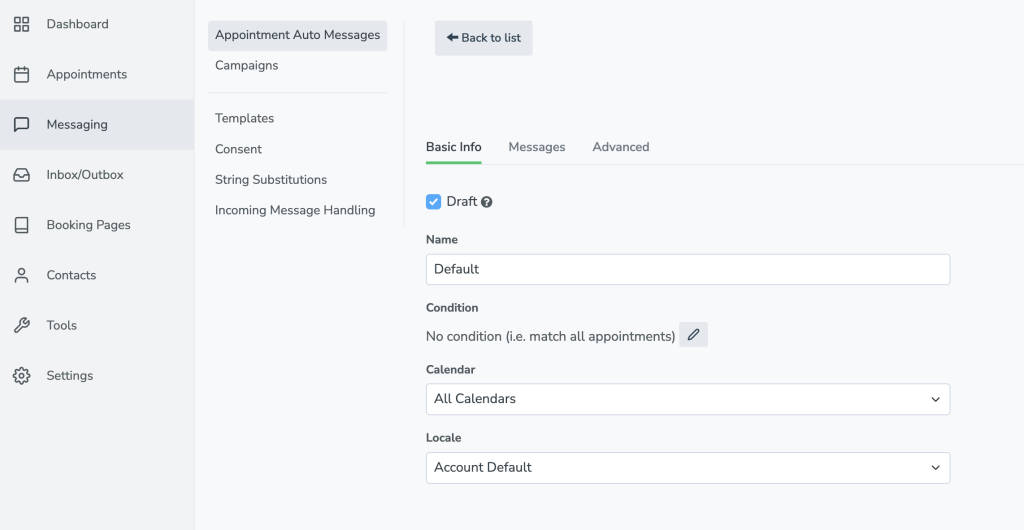Open the Incoming Message Handling item

point(295,210)
